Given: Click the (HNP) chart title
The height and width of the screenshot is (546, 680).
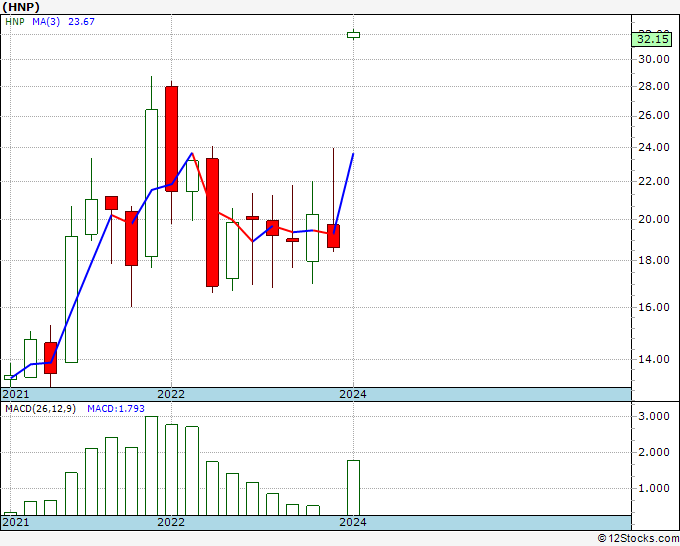Looking at the screenshot, I should pyautogui.click(x=21, y=7).
